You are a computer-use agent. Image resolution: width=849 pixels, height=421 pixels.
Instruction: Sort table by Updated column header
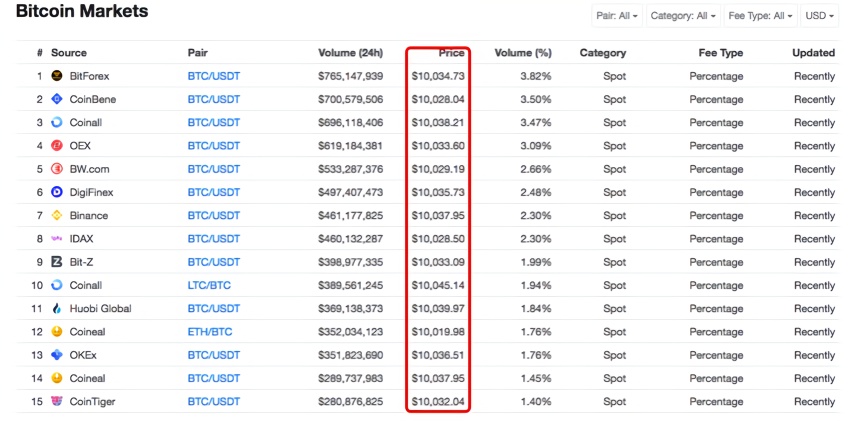(x=813, y=53)
